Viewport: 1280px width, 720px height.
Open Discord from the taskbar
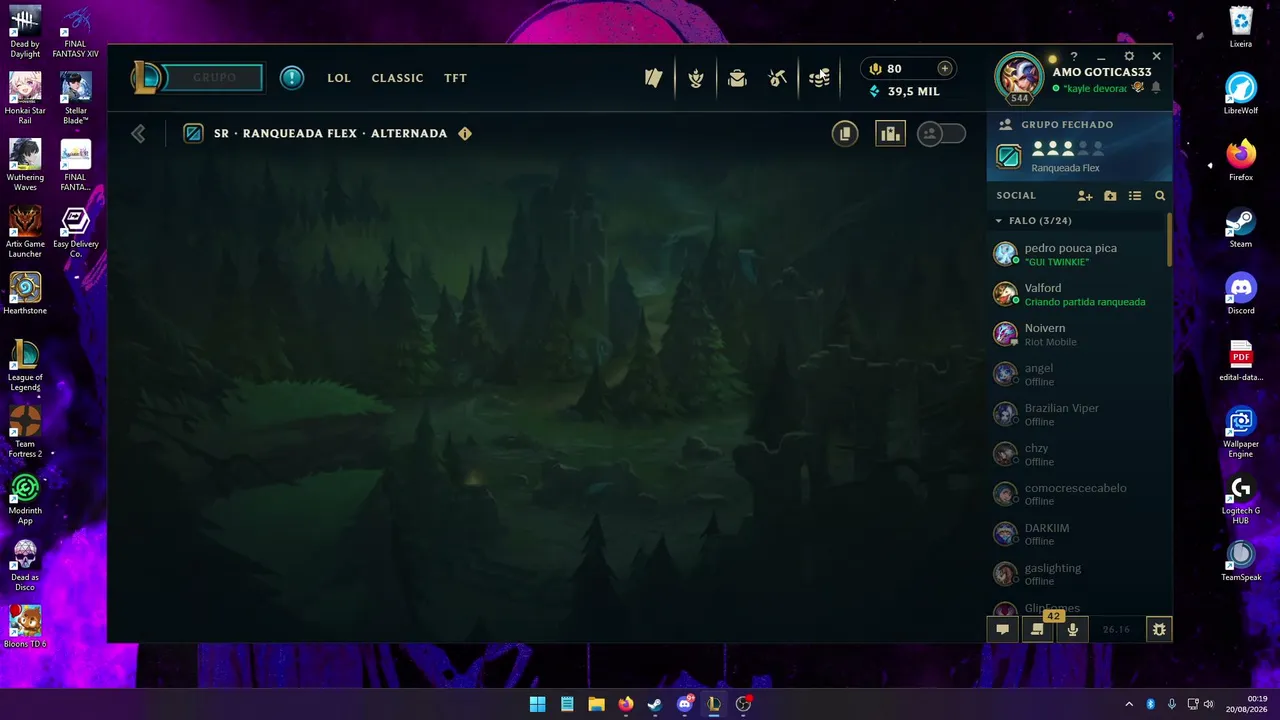[x=685, y=704]
